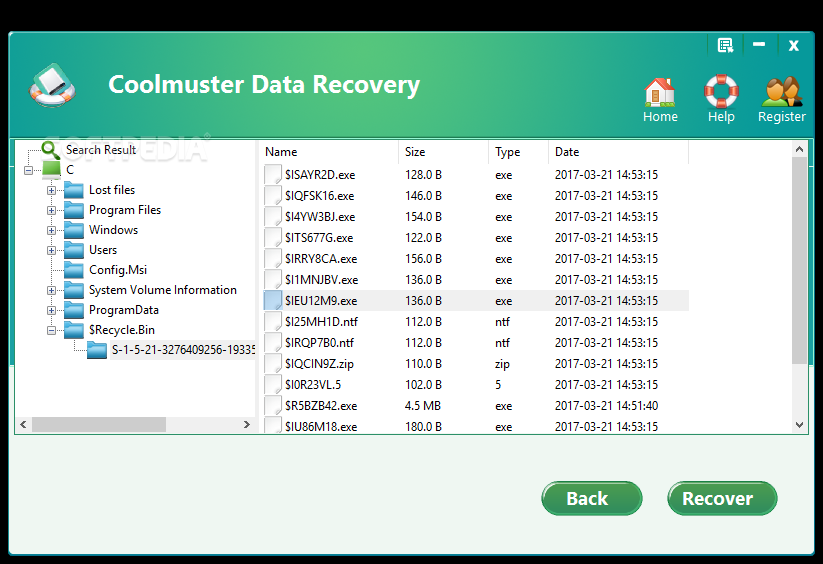Screen dimensions: 823x564
Task: Click the 4.5 MB size cell
Action: [x=423, y=406]
